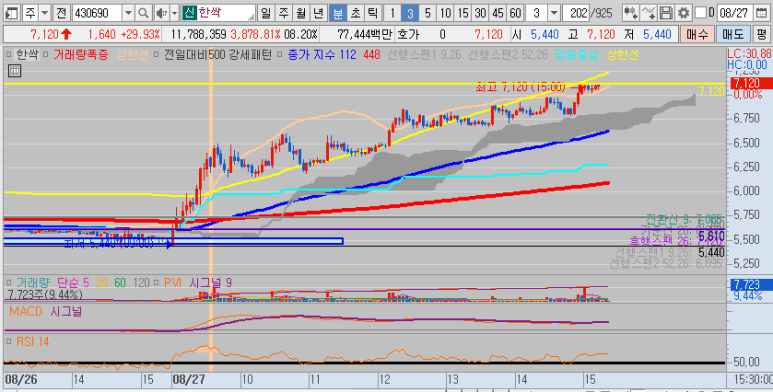Select the orange 상한선 indicator label
This screenshot has height=392, width=773.
pyautogui.click(x=132, y=55)
